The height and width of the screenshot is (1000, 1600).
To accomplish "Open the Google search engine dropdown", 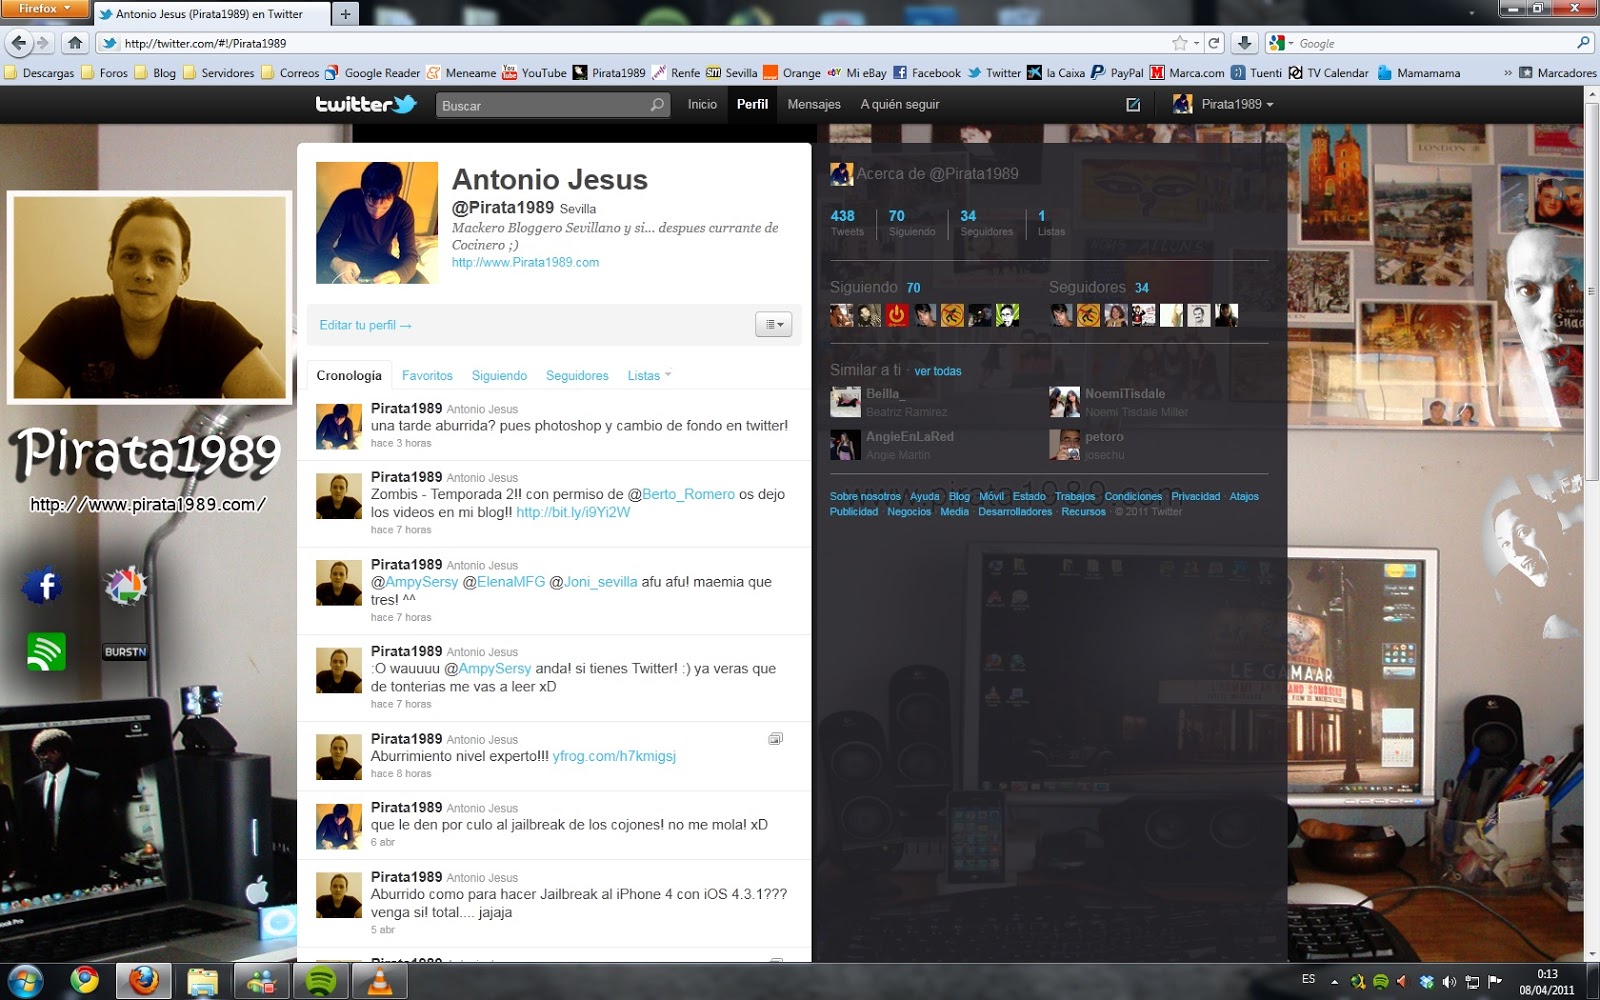I will pyautogui.click(x=1281, y=43).
